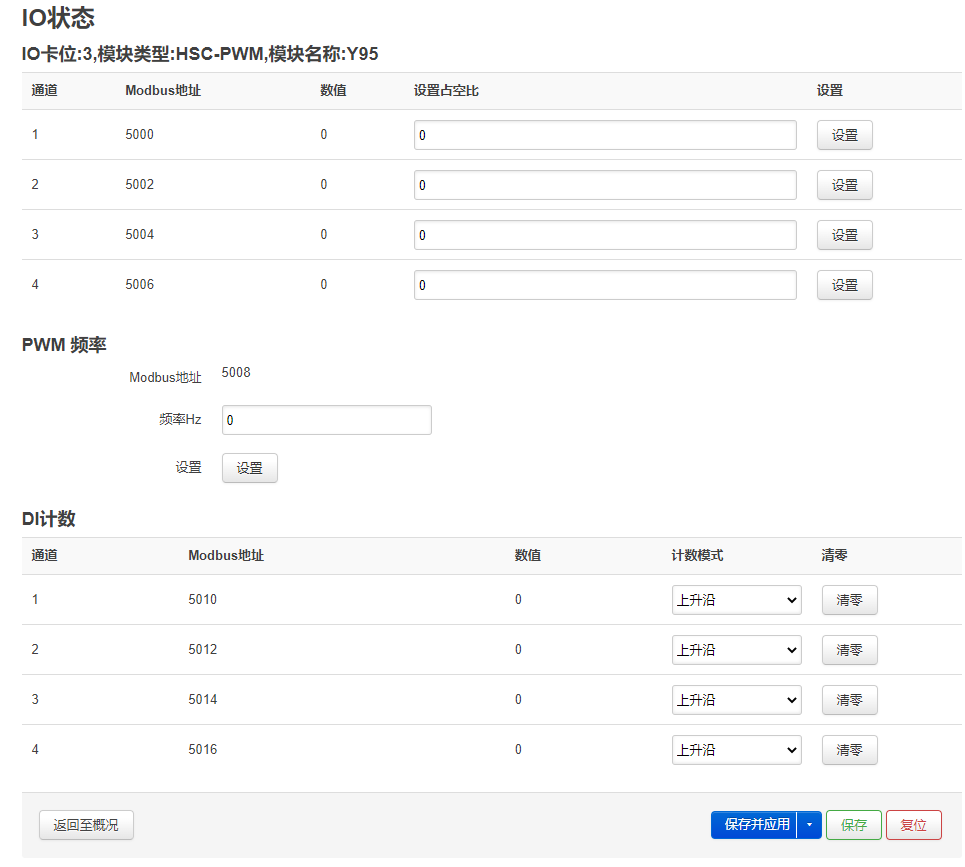Screen dimensions: 965x867
Task: Click 清零 for address 5014
Action: (x=849, y=700)
